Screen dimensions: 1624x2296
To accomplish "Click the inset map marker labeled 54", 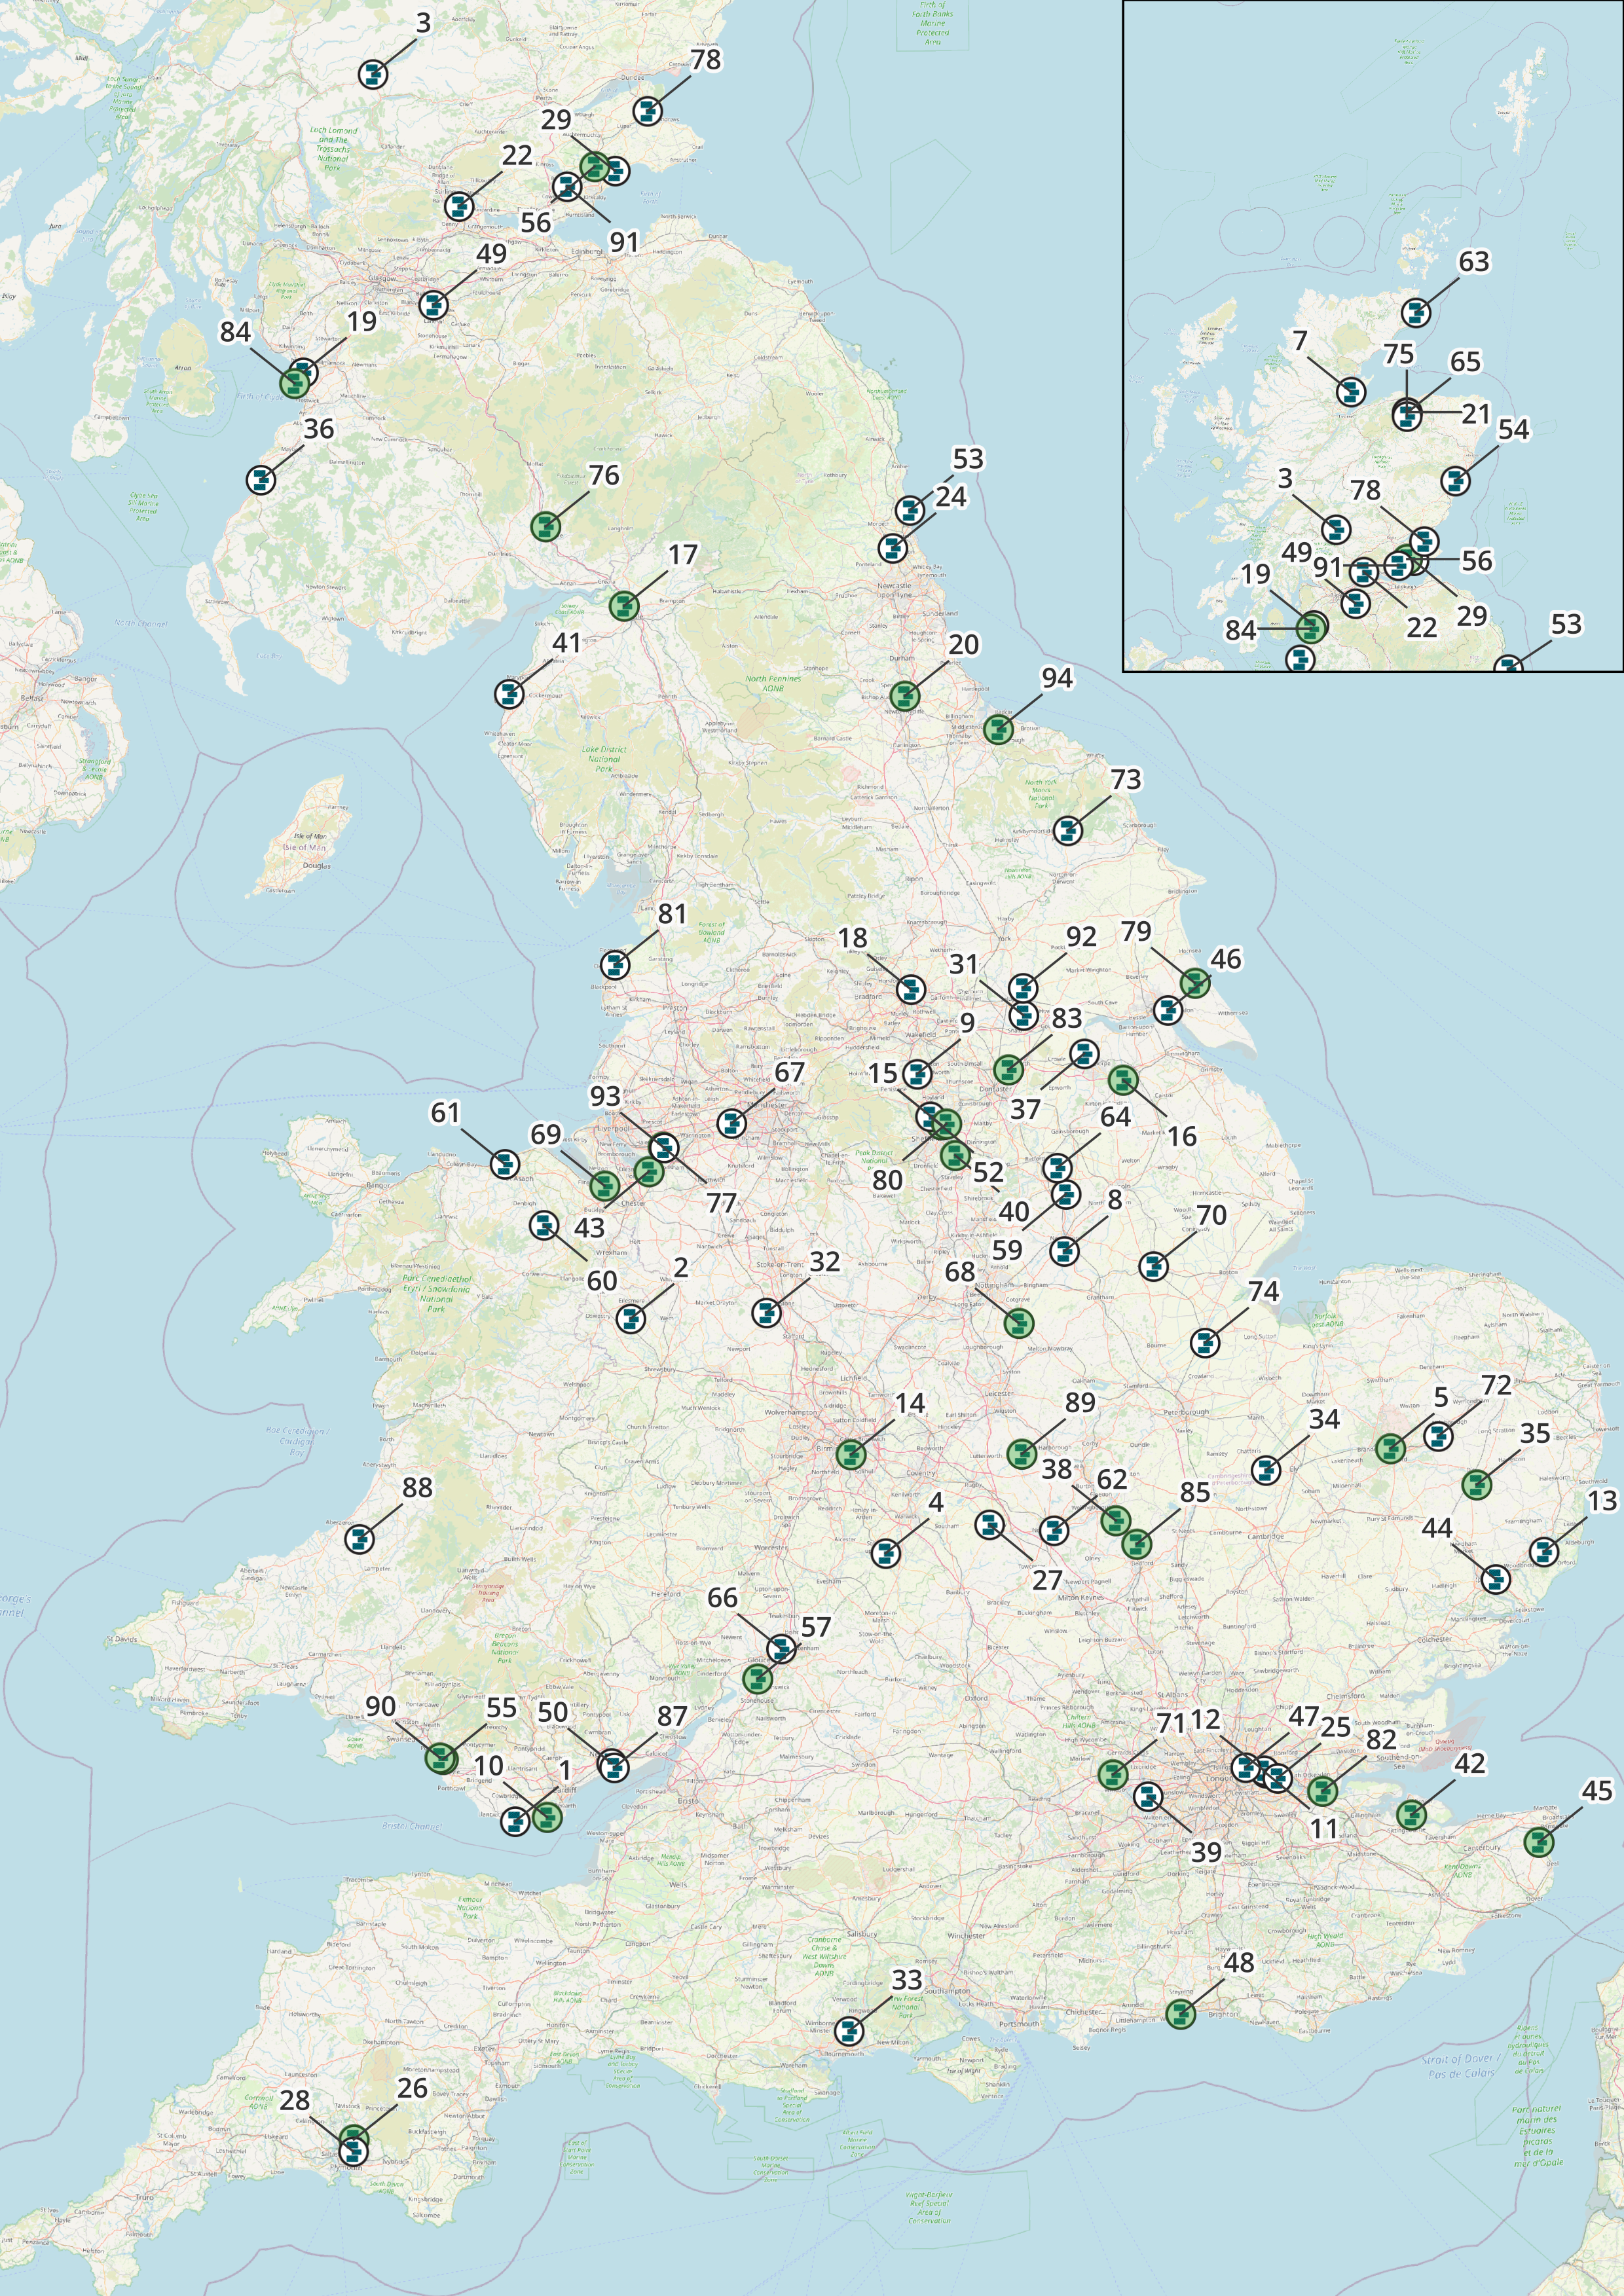I will pyautogui.click(x=1456, y=481).
